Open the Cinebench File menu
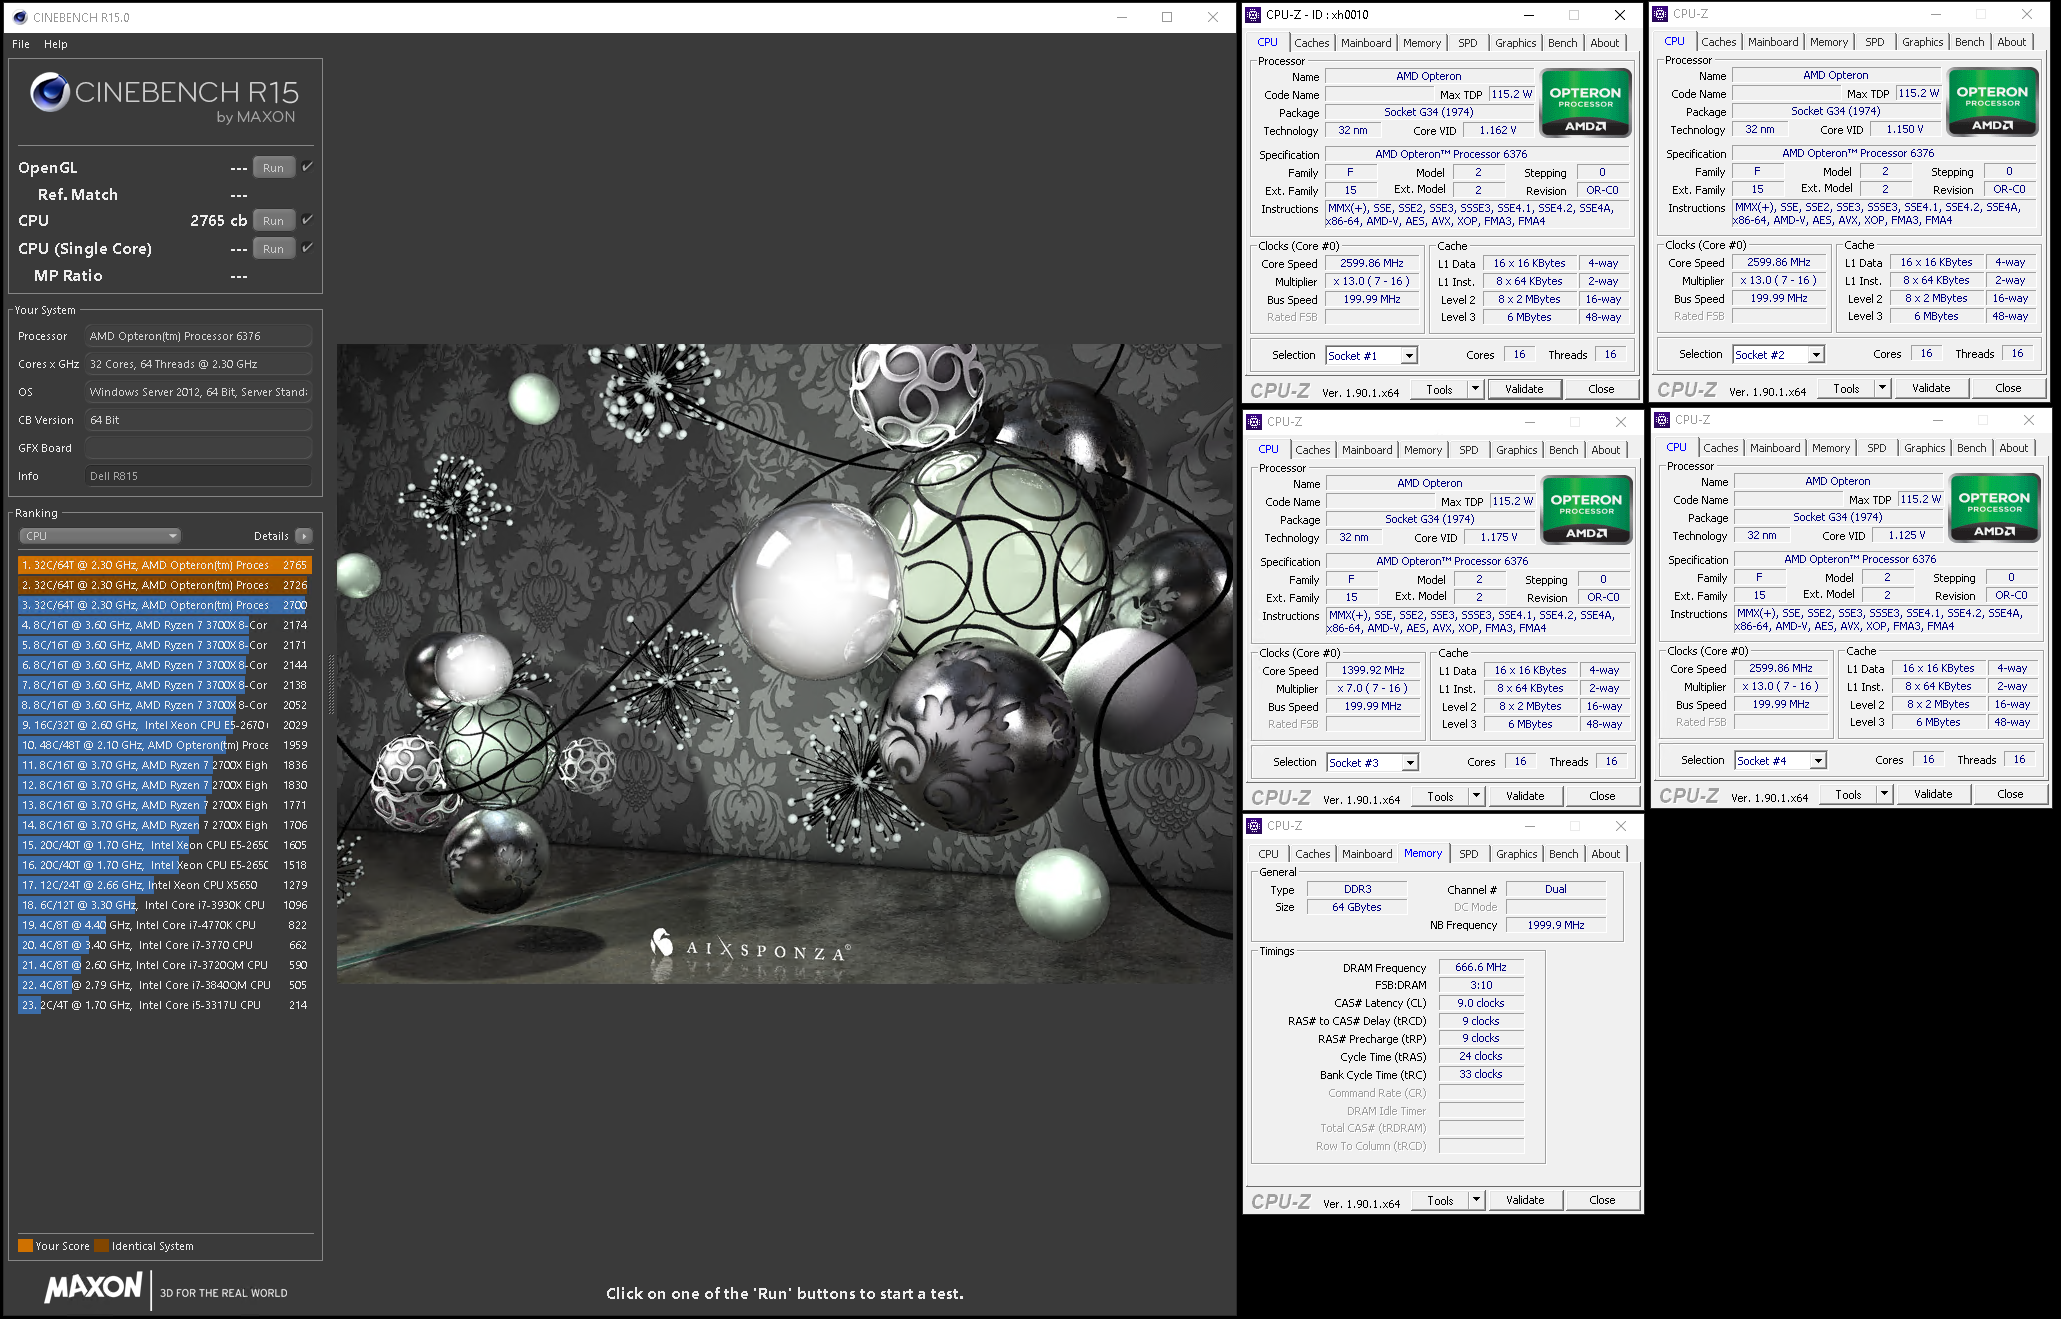The image size is (2061, 1319). (x=21, y=44)
